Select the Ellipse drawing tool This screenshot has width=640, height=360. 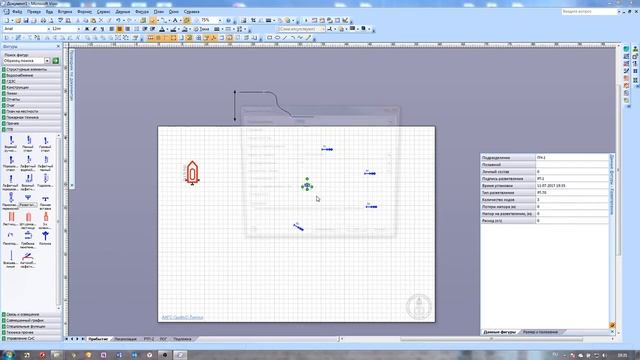click(x=277, y=38)
